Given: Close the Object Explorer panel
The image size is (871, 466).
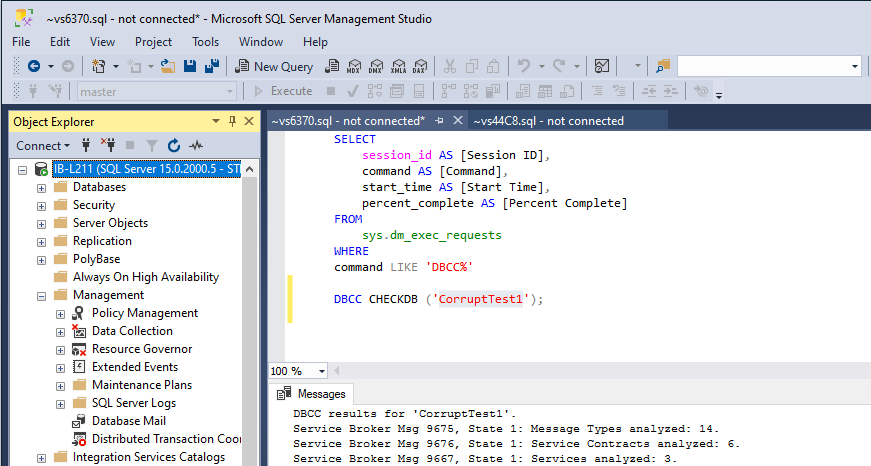Looking at the screenshot, I should (x=249, y=121).
